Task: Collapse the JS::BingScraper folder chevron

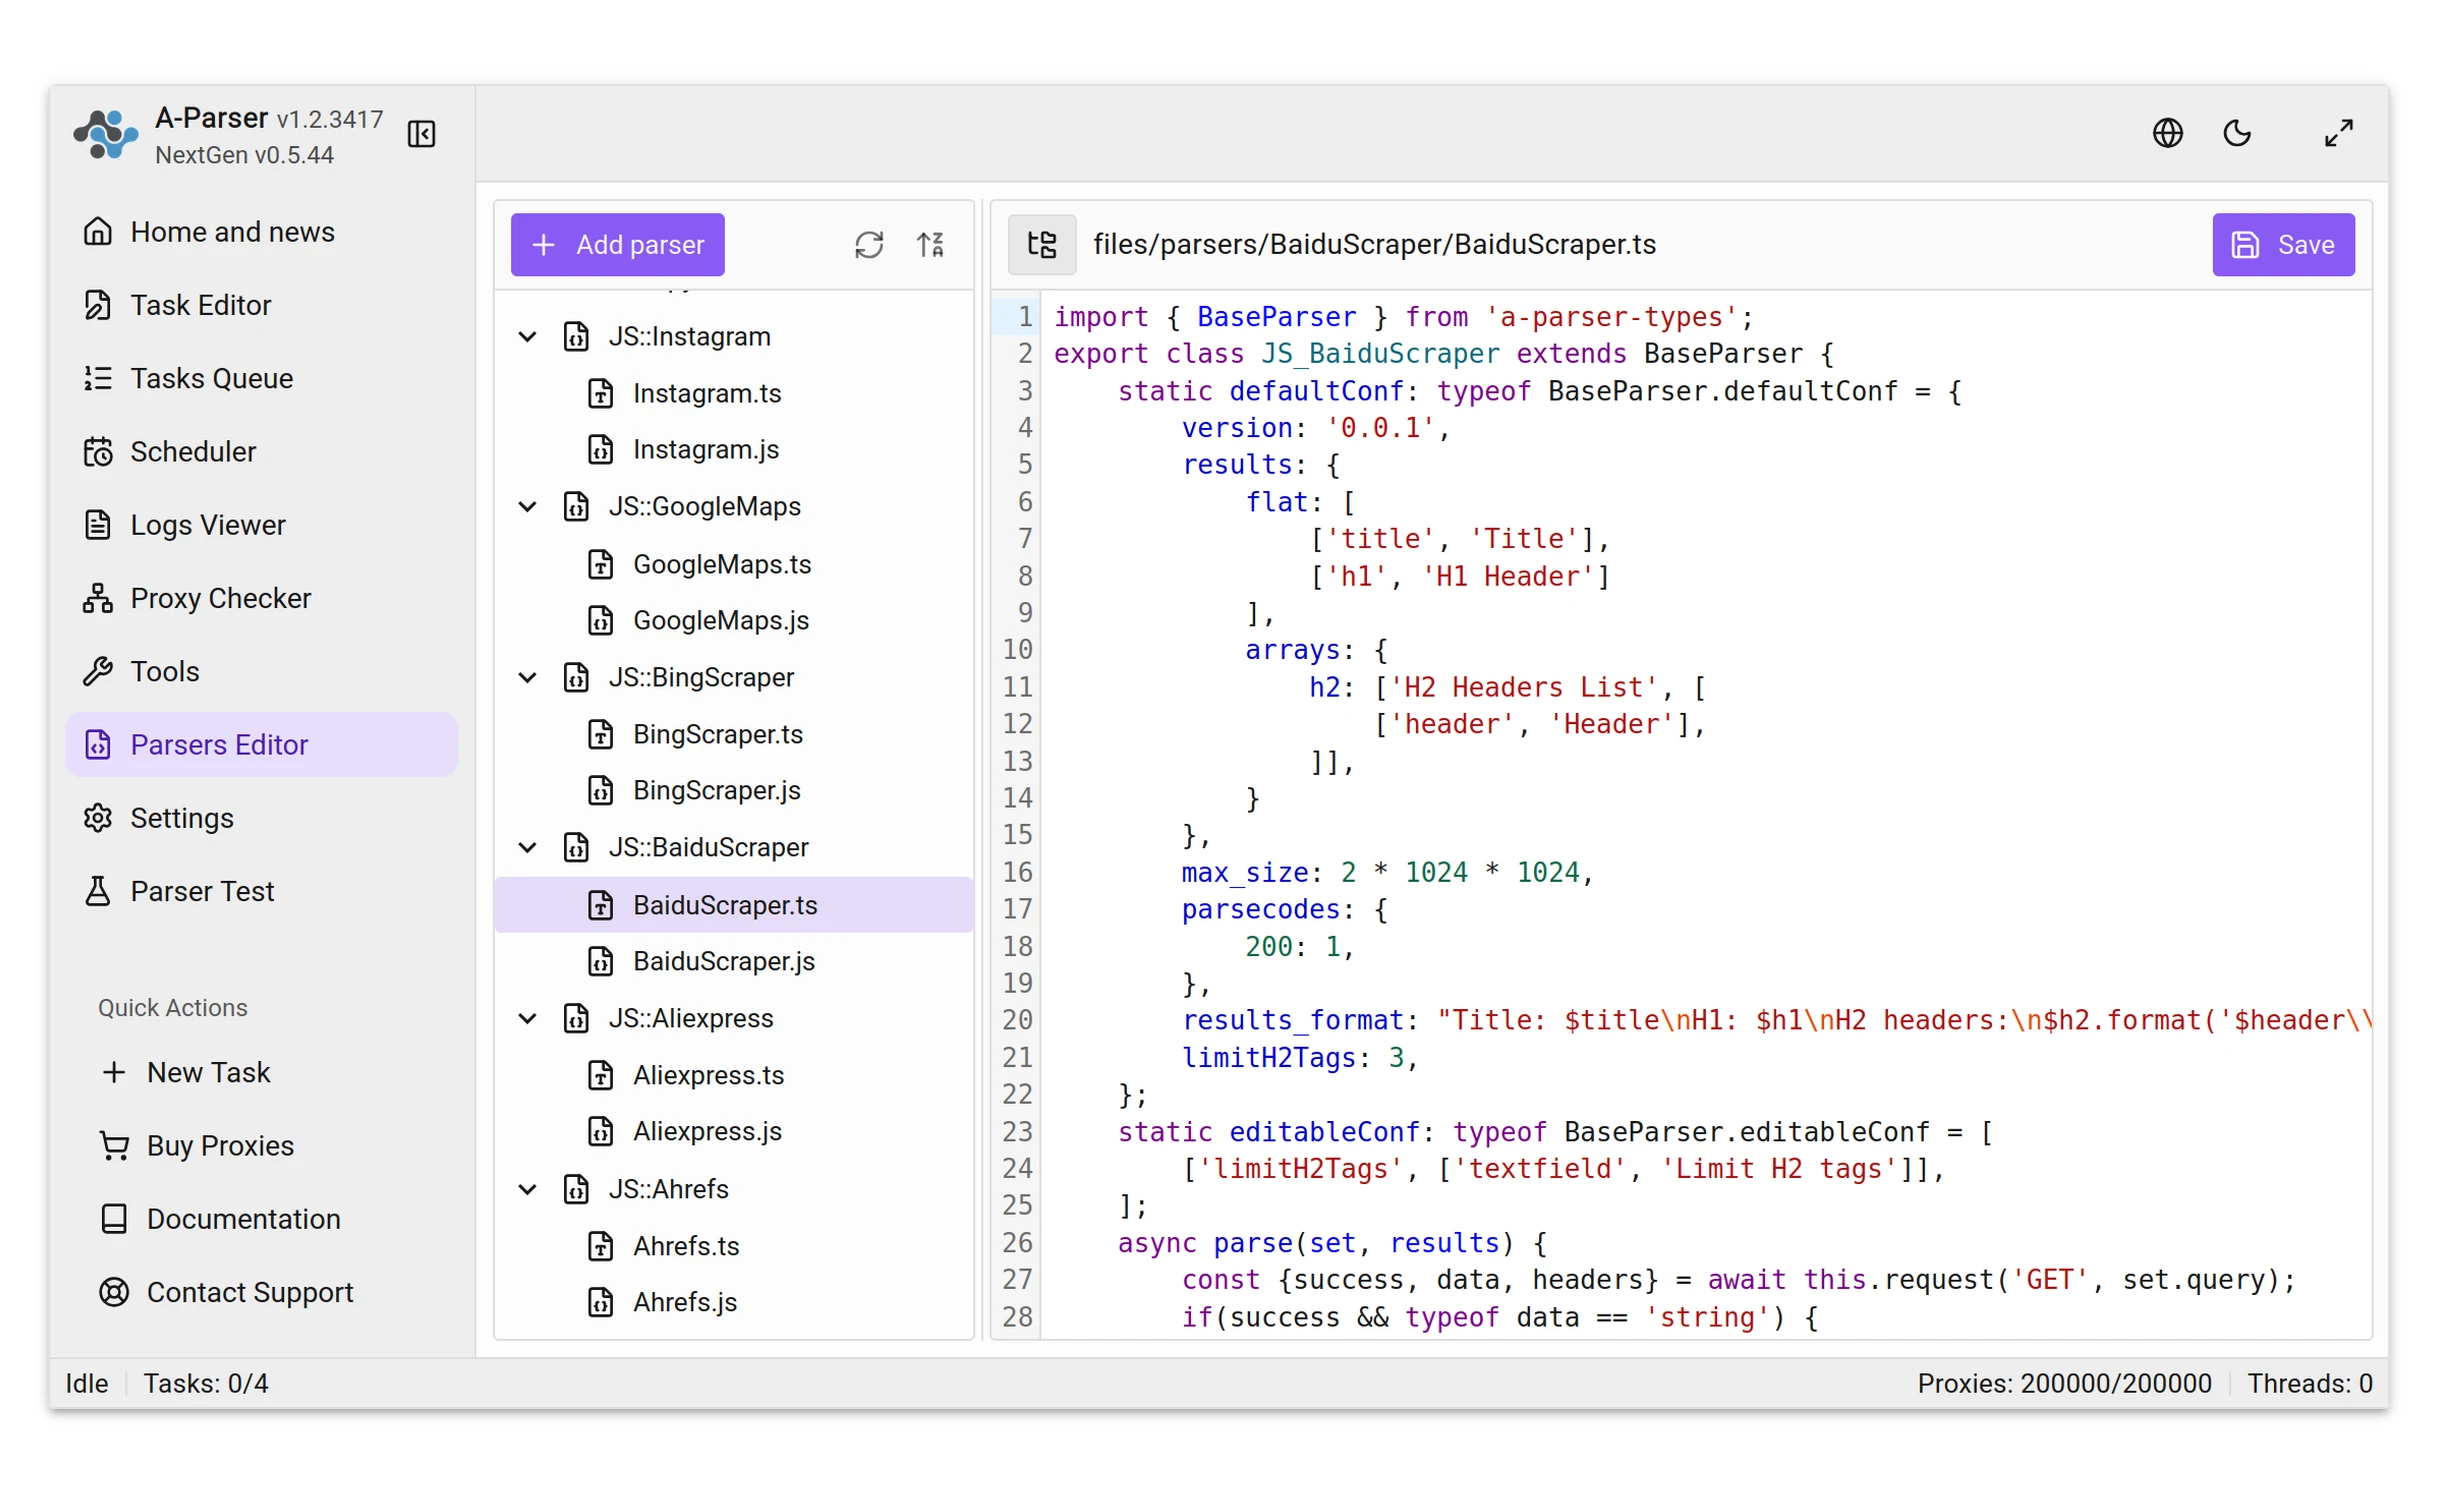Action: tap(527, 677)
